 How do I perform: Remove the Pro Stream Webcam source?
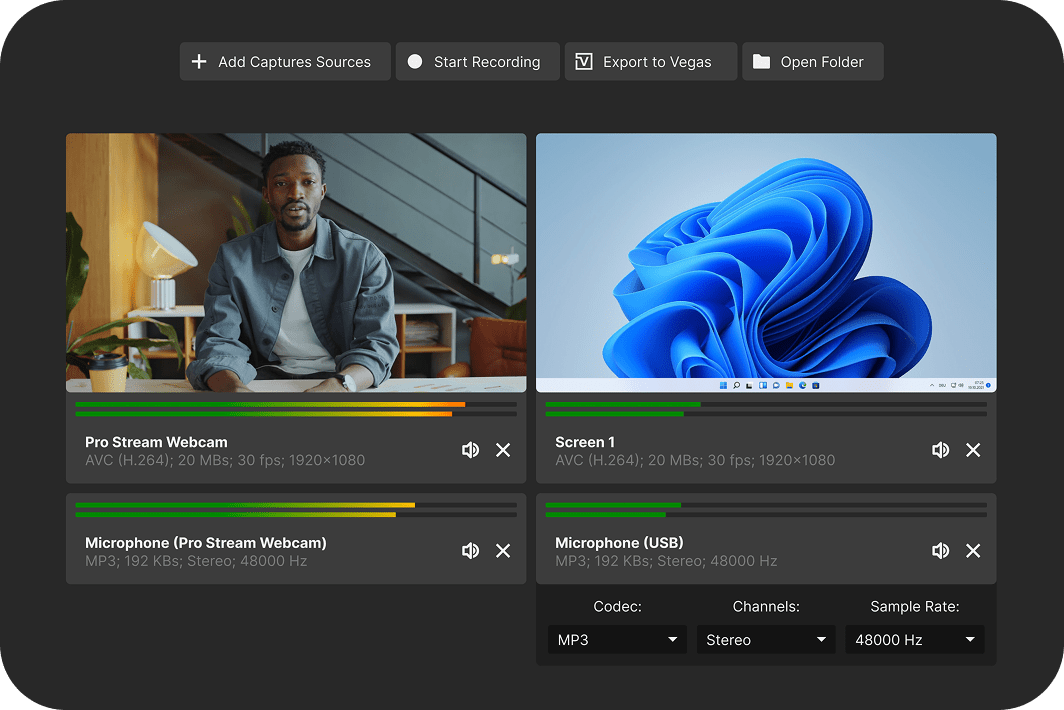(x=503, y=450)
